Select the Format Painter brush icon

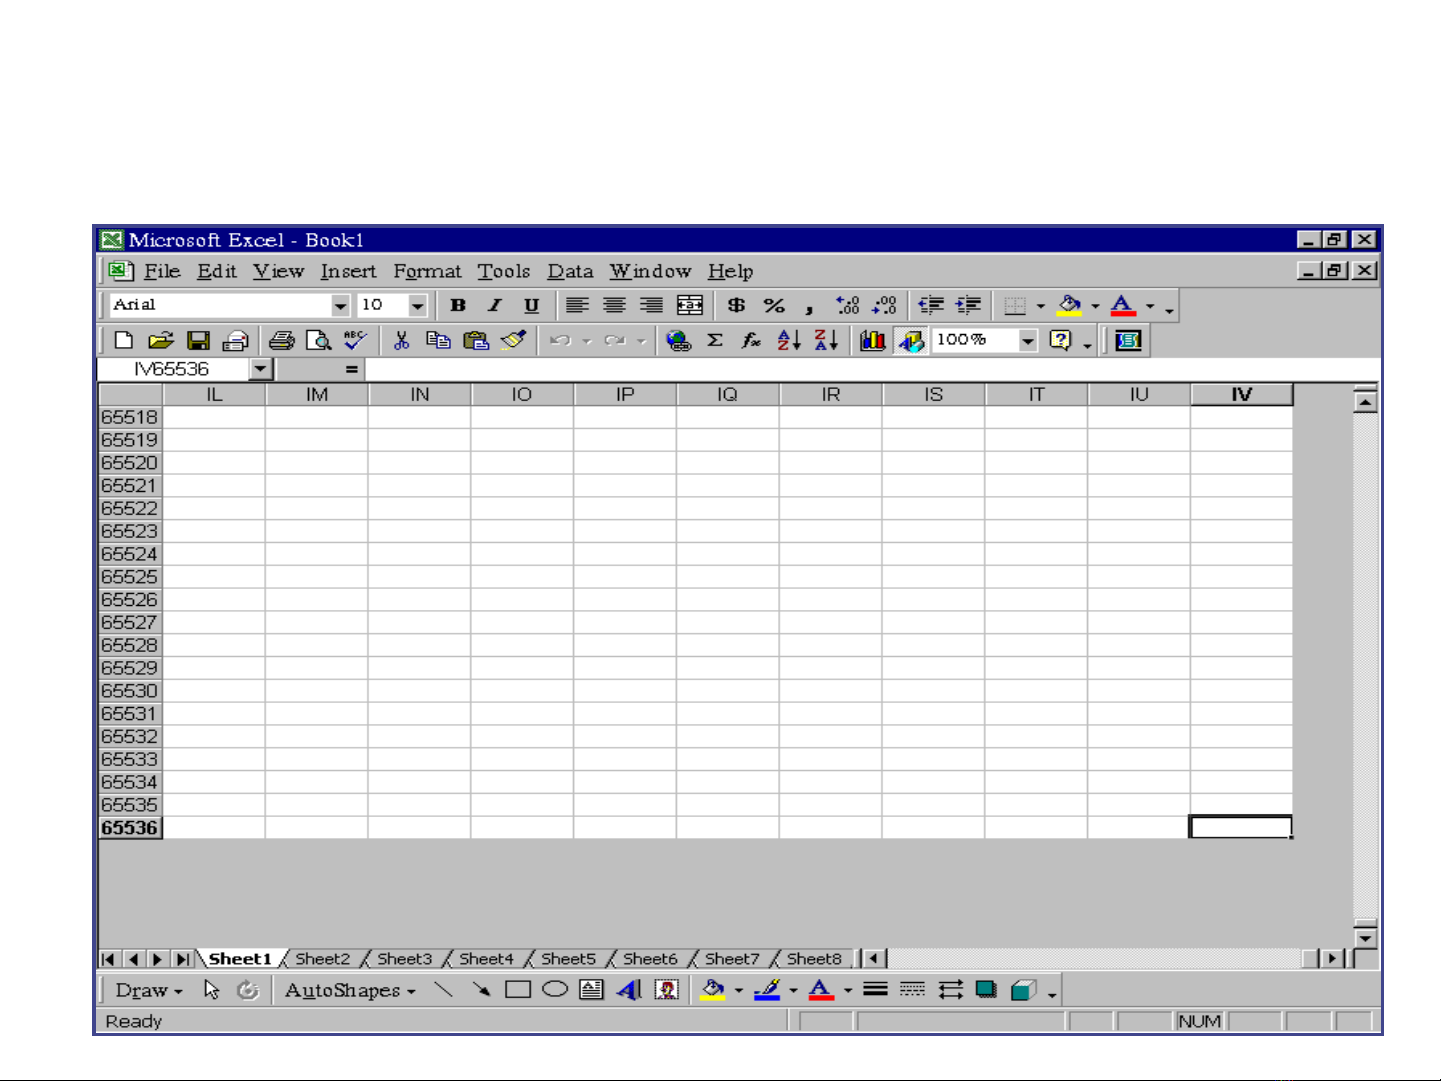click(x=514, y=341)
